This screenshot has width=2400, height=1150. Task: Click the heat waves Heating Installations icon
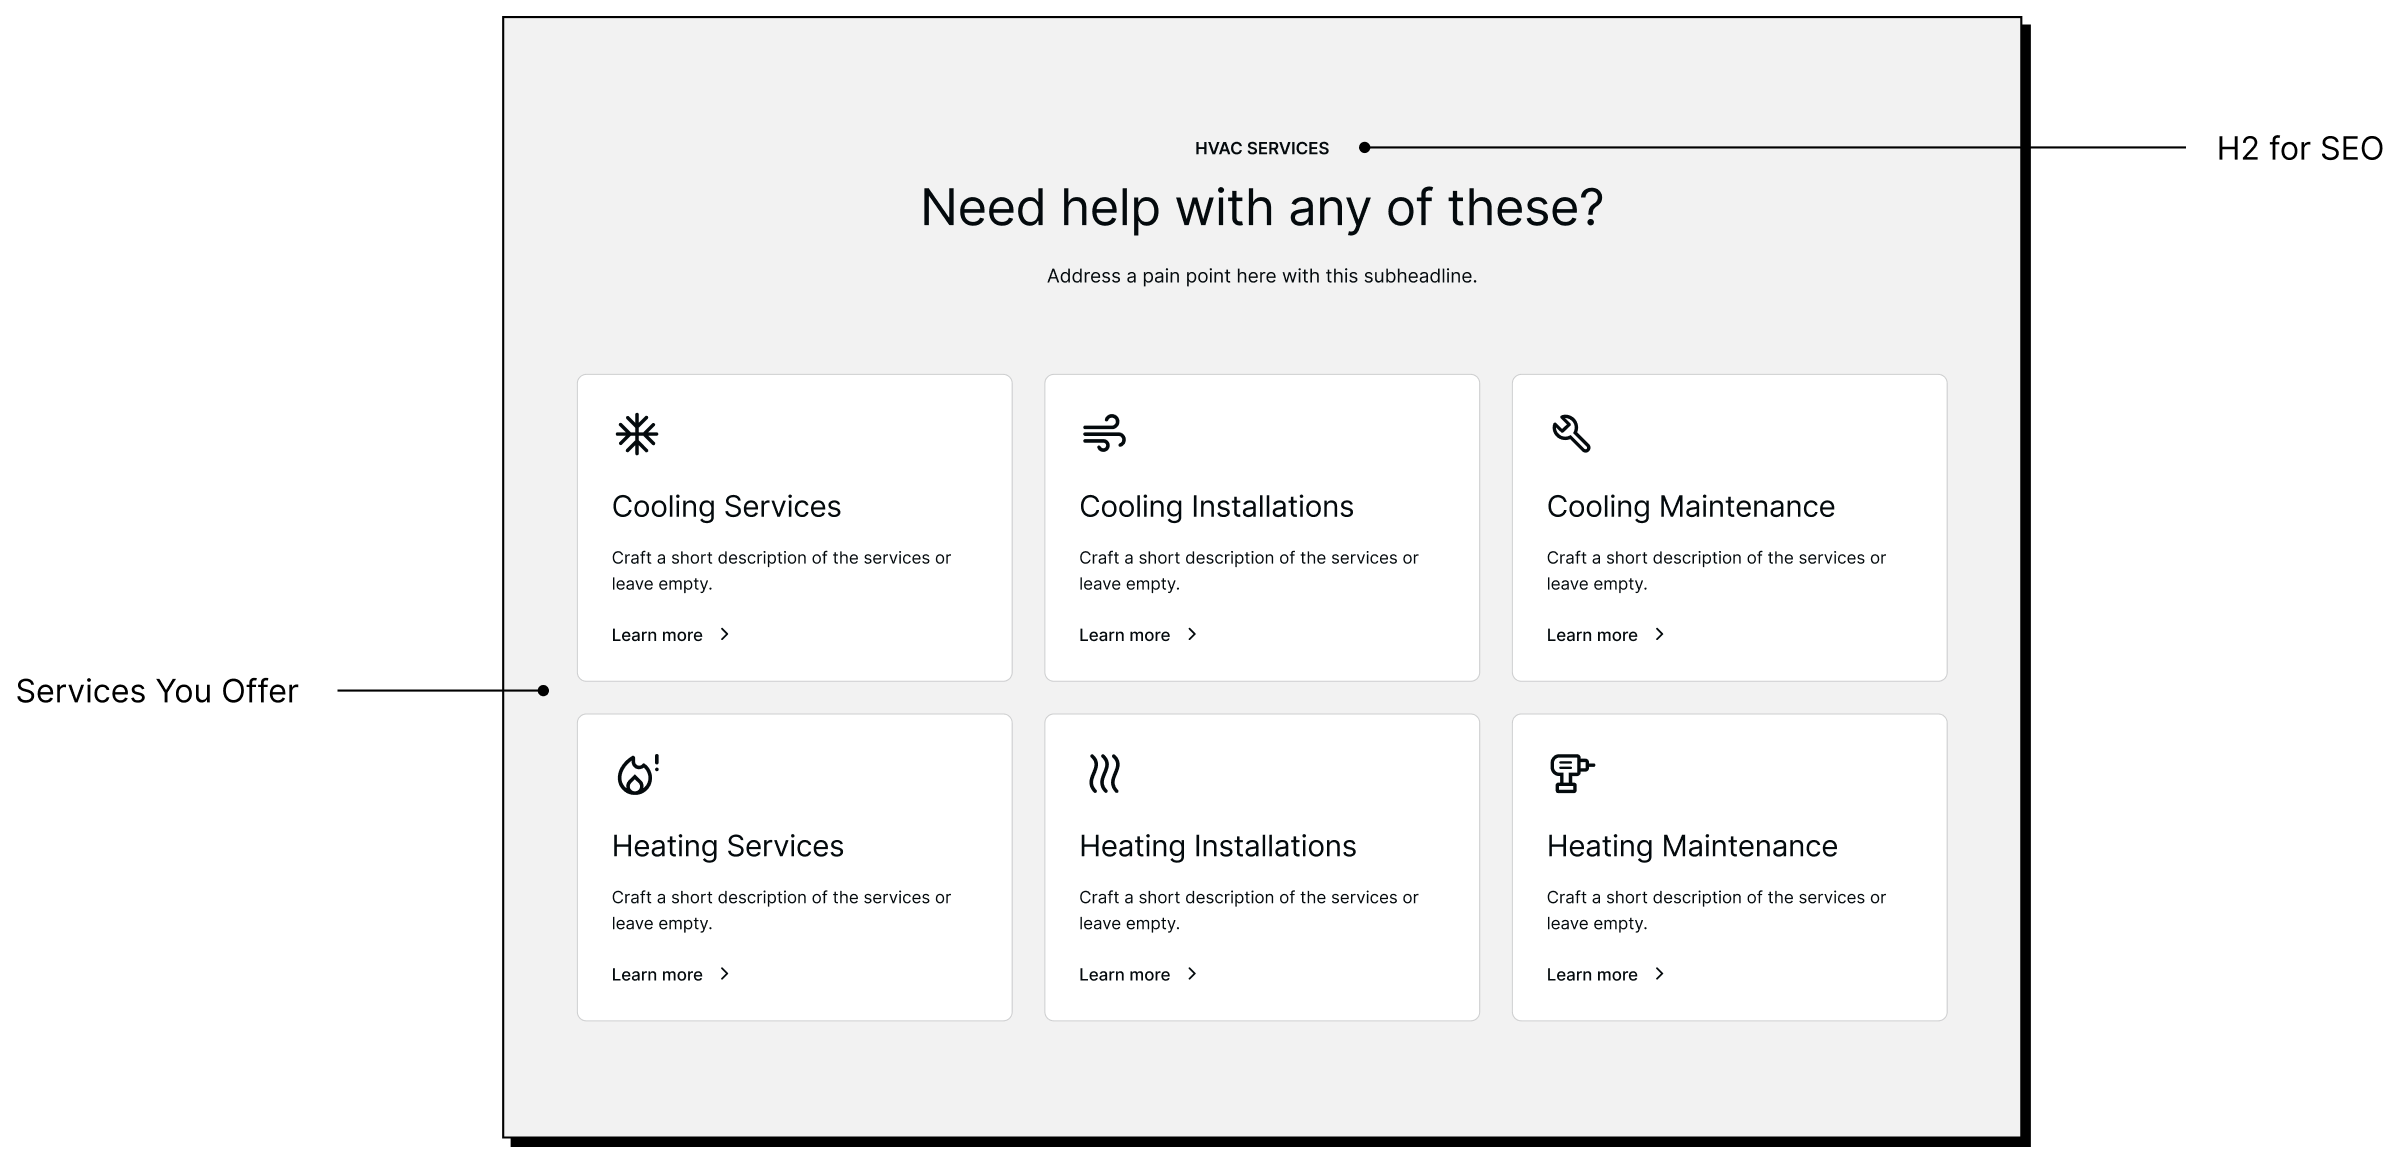click(x=1104, y=774)
